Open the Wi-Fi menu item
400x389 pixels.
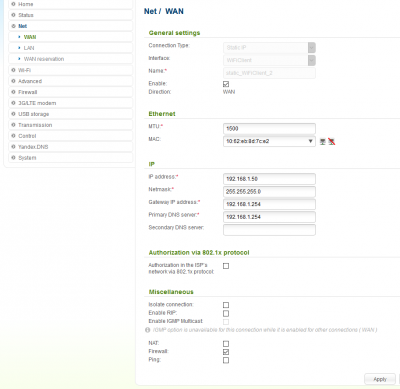click(x=70, y=70)
